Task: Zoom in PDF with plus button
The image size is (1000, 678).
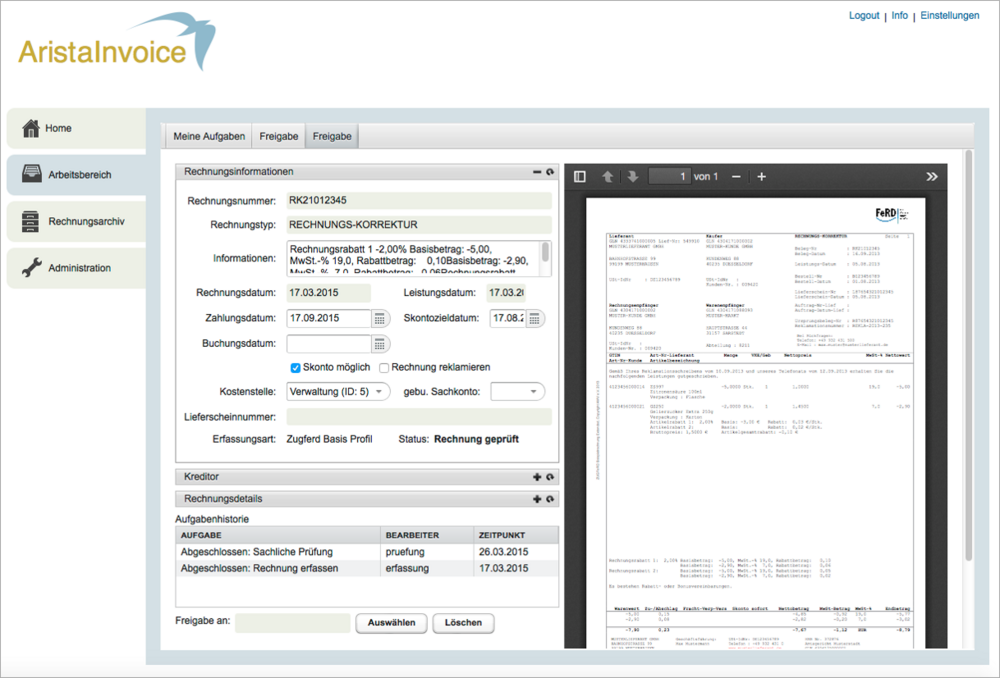Action: coord(761,177)
